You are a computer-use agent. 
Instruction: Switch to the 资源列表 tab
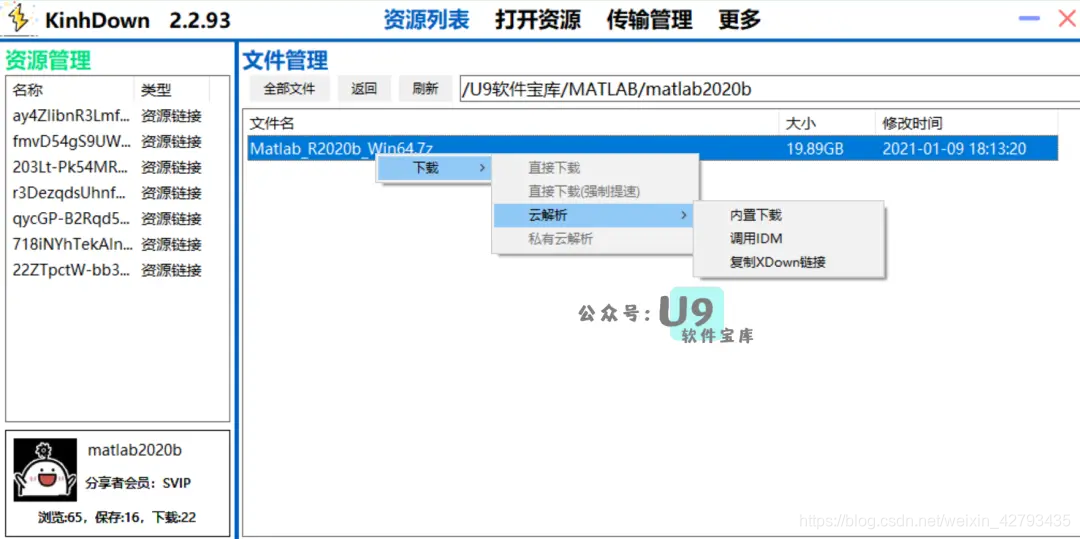pos(426,19)
